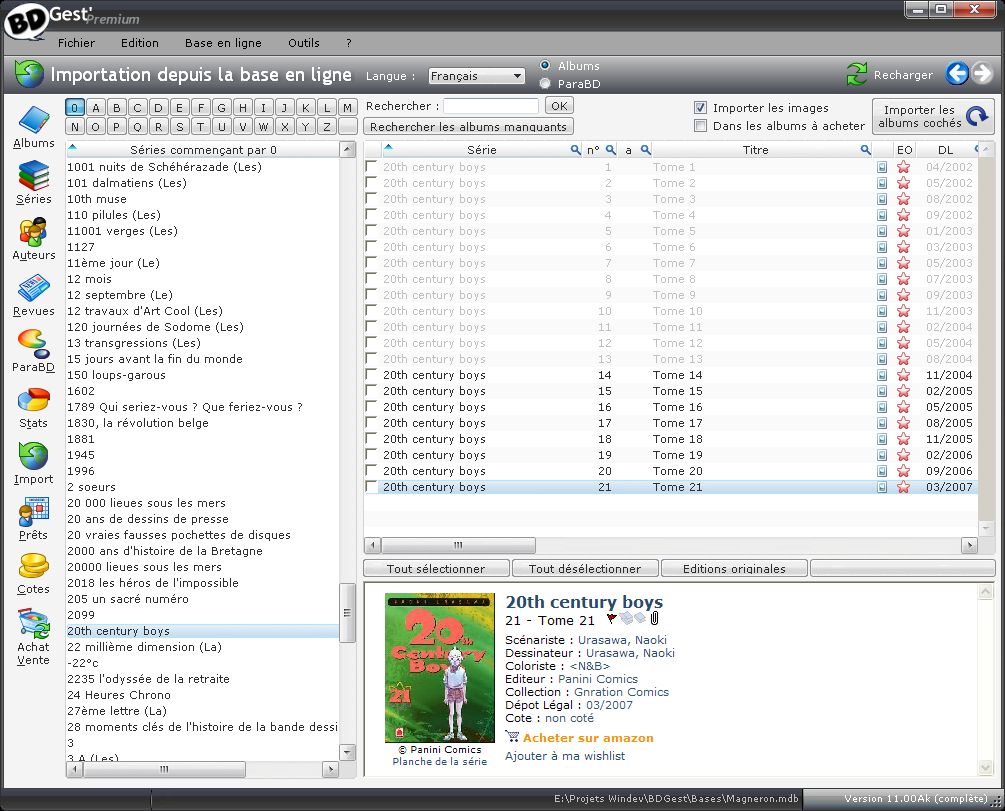Viewport: 1005px width, 811px height.
Task: Check the box for Tome 14 row
Action: click(x=370, y=374)
